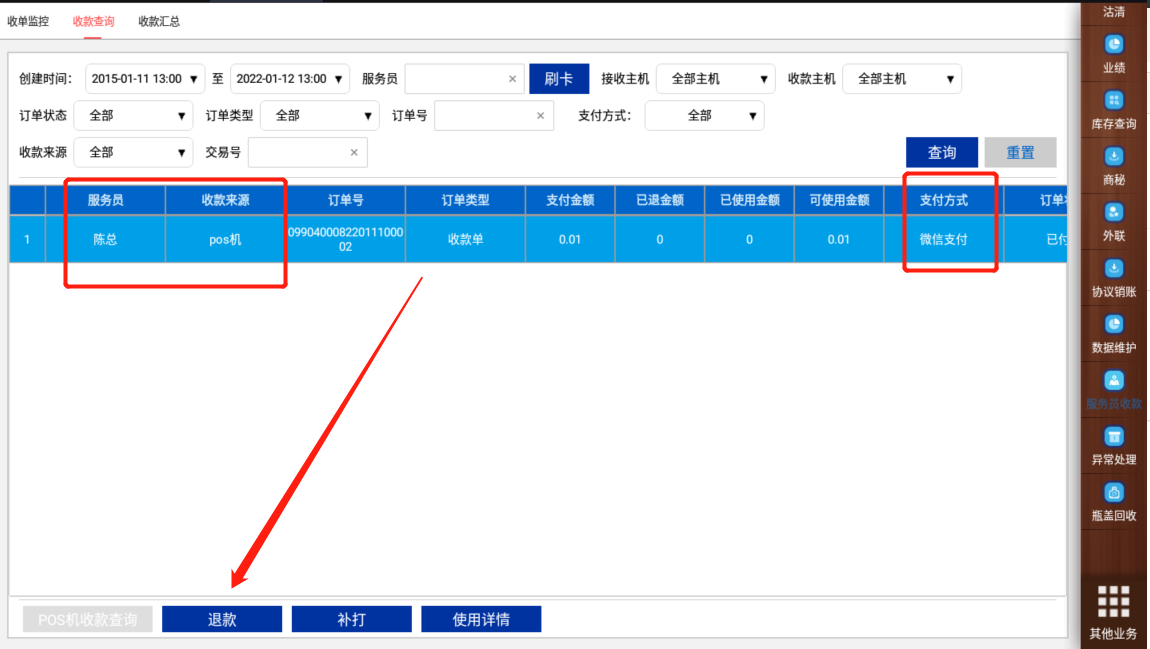Click the 补打 button
1150x649 pixels.
(x=351, y=620)
